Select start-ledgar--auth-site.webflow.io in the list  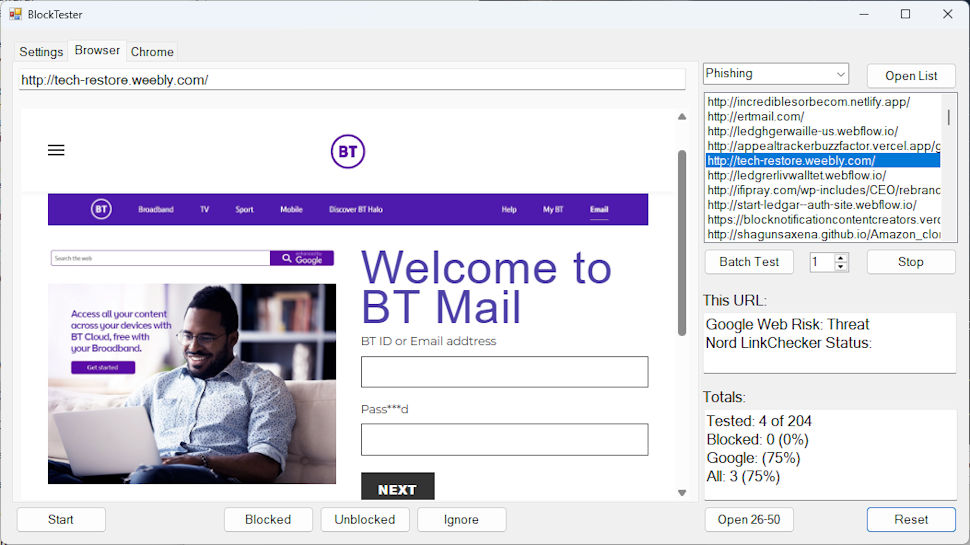pyautogui.click(x=823, y=205)
